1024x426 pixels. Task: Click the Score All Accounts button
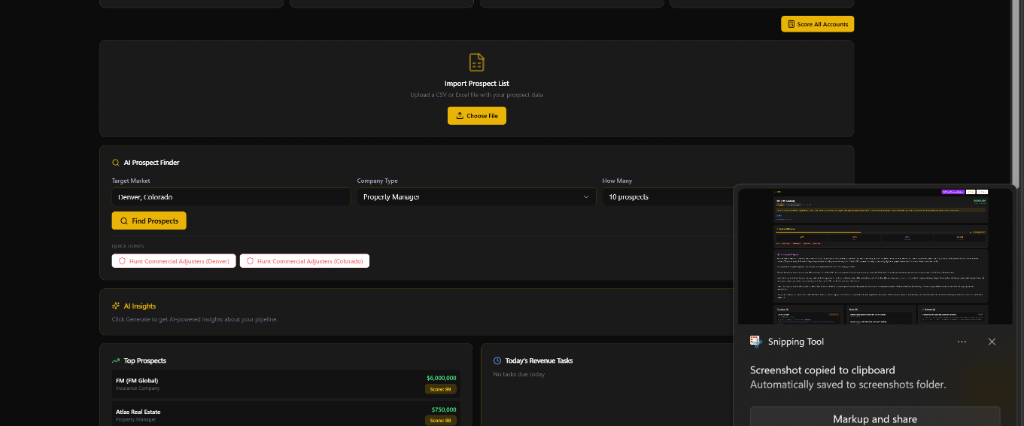[x=817, y=24]
